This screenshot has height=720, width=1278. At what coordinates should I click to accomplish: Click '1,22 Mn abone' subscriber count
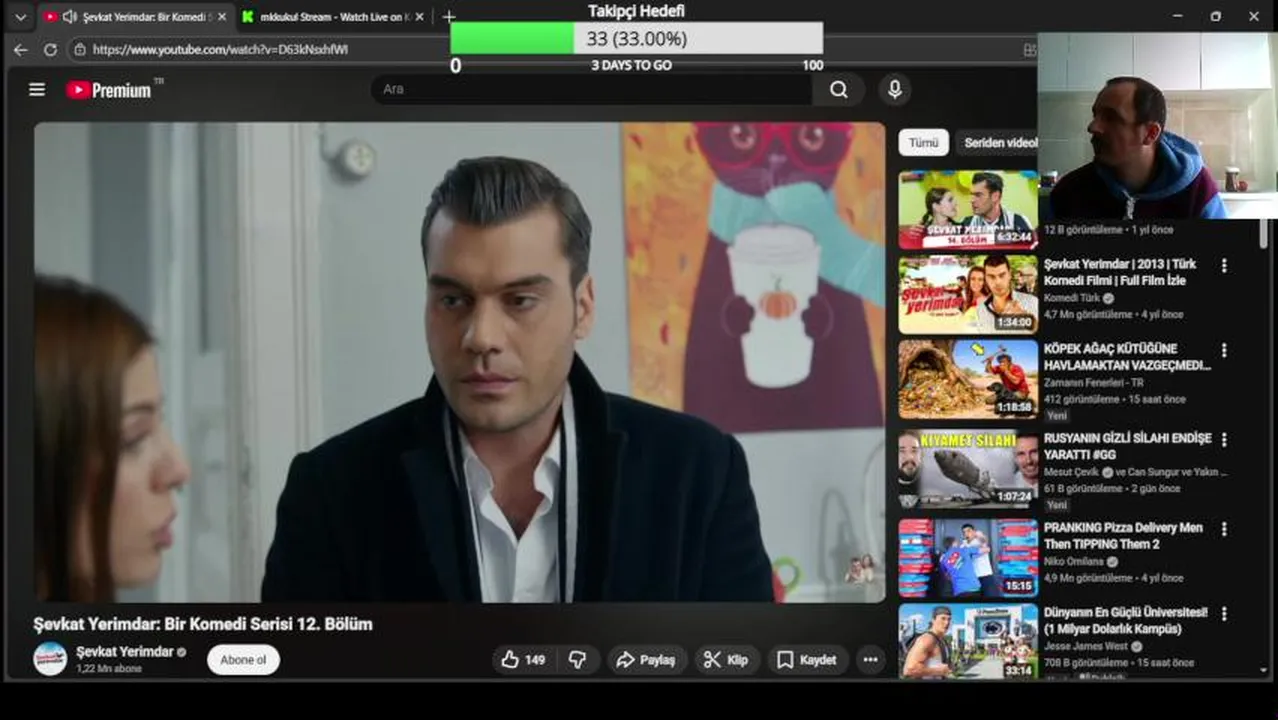click(x=109, y=669)
